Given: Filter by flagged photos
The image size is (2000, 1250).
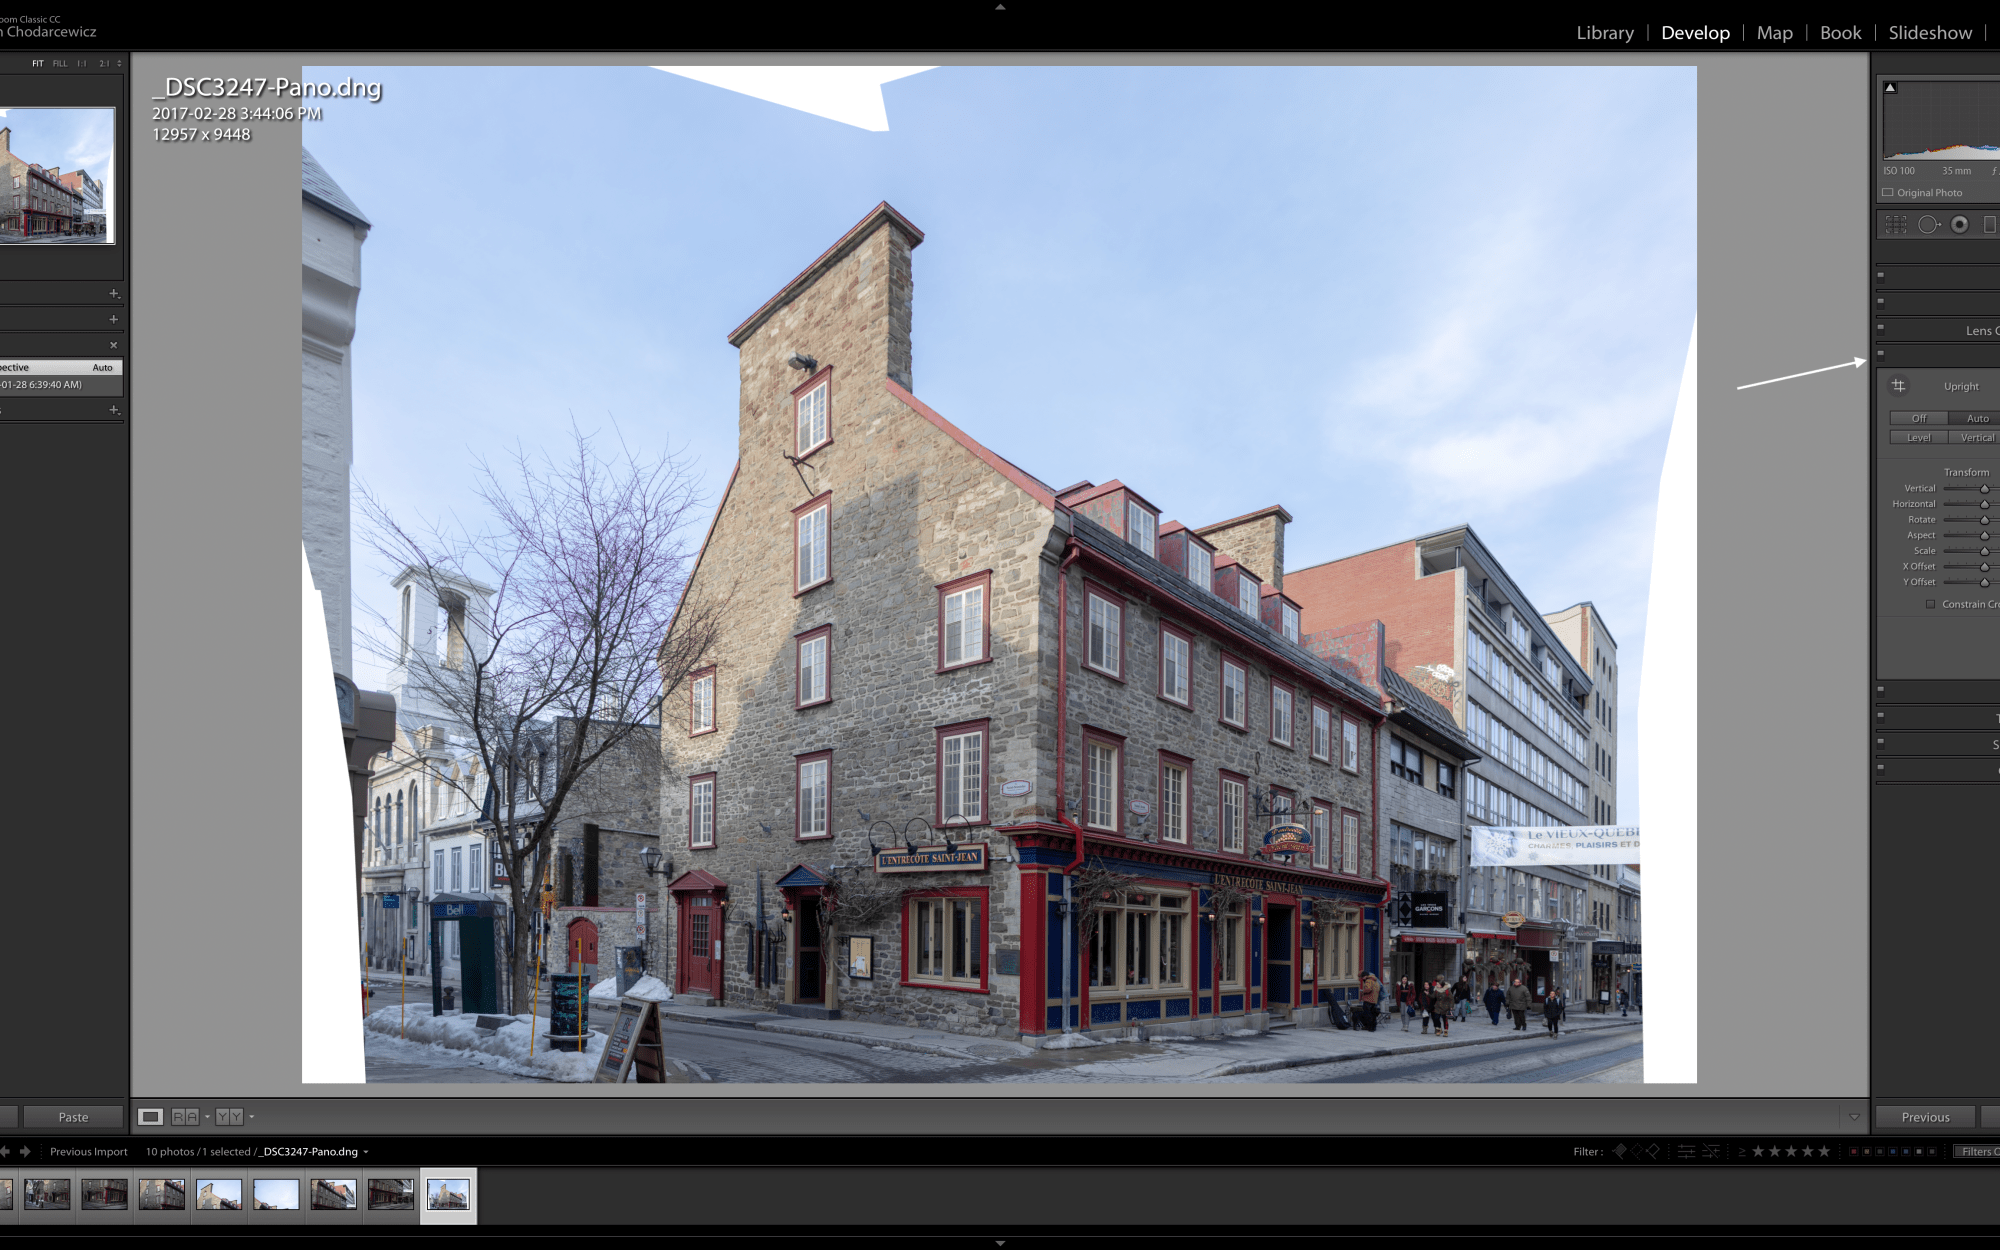Looking at the screenshot, I should tap(1620, 1151).
